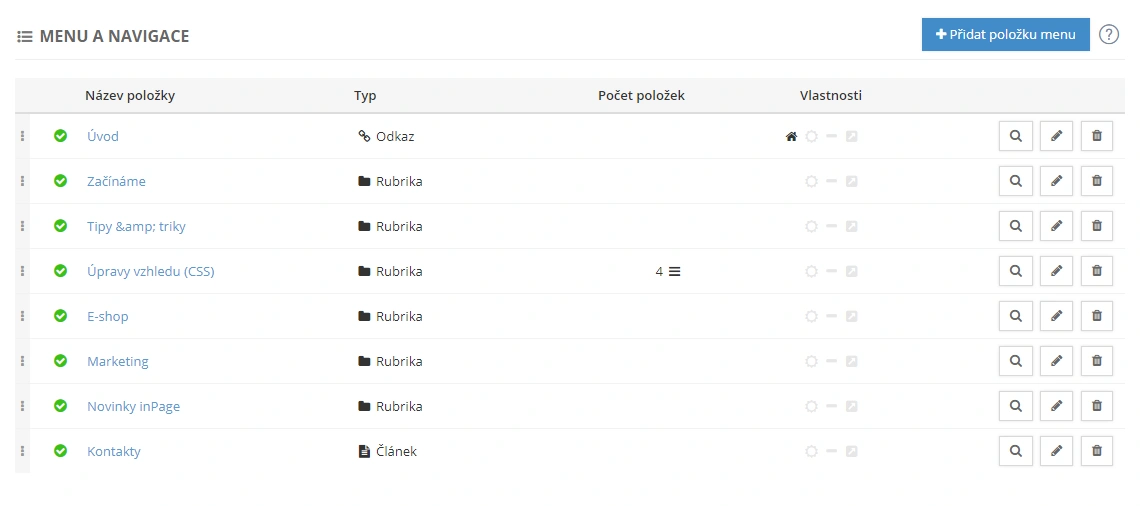1140x506 pixels.
Task: Open the Tipy & triky item link
Action: point(136,226)
